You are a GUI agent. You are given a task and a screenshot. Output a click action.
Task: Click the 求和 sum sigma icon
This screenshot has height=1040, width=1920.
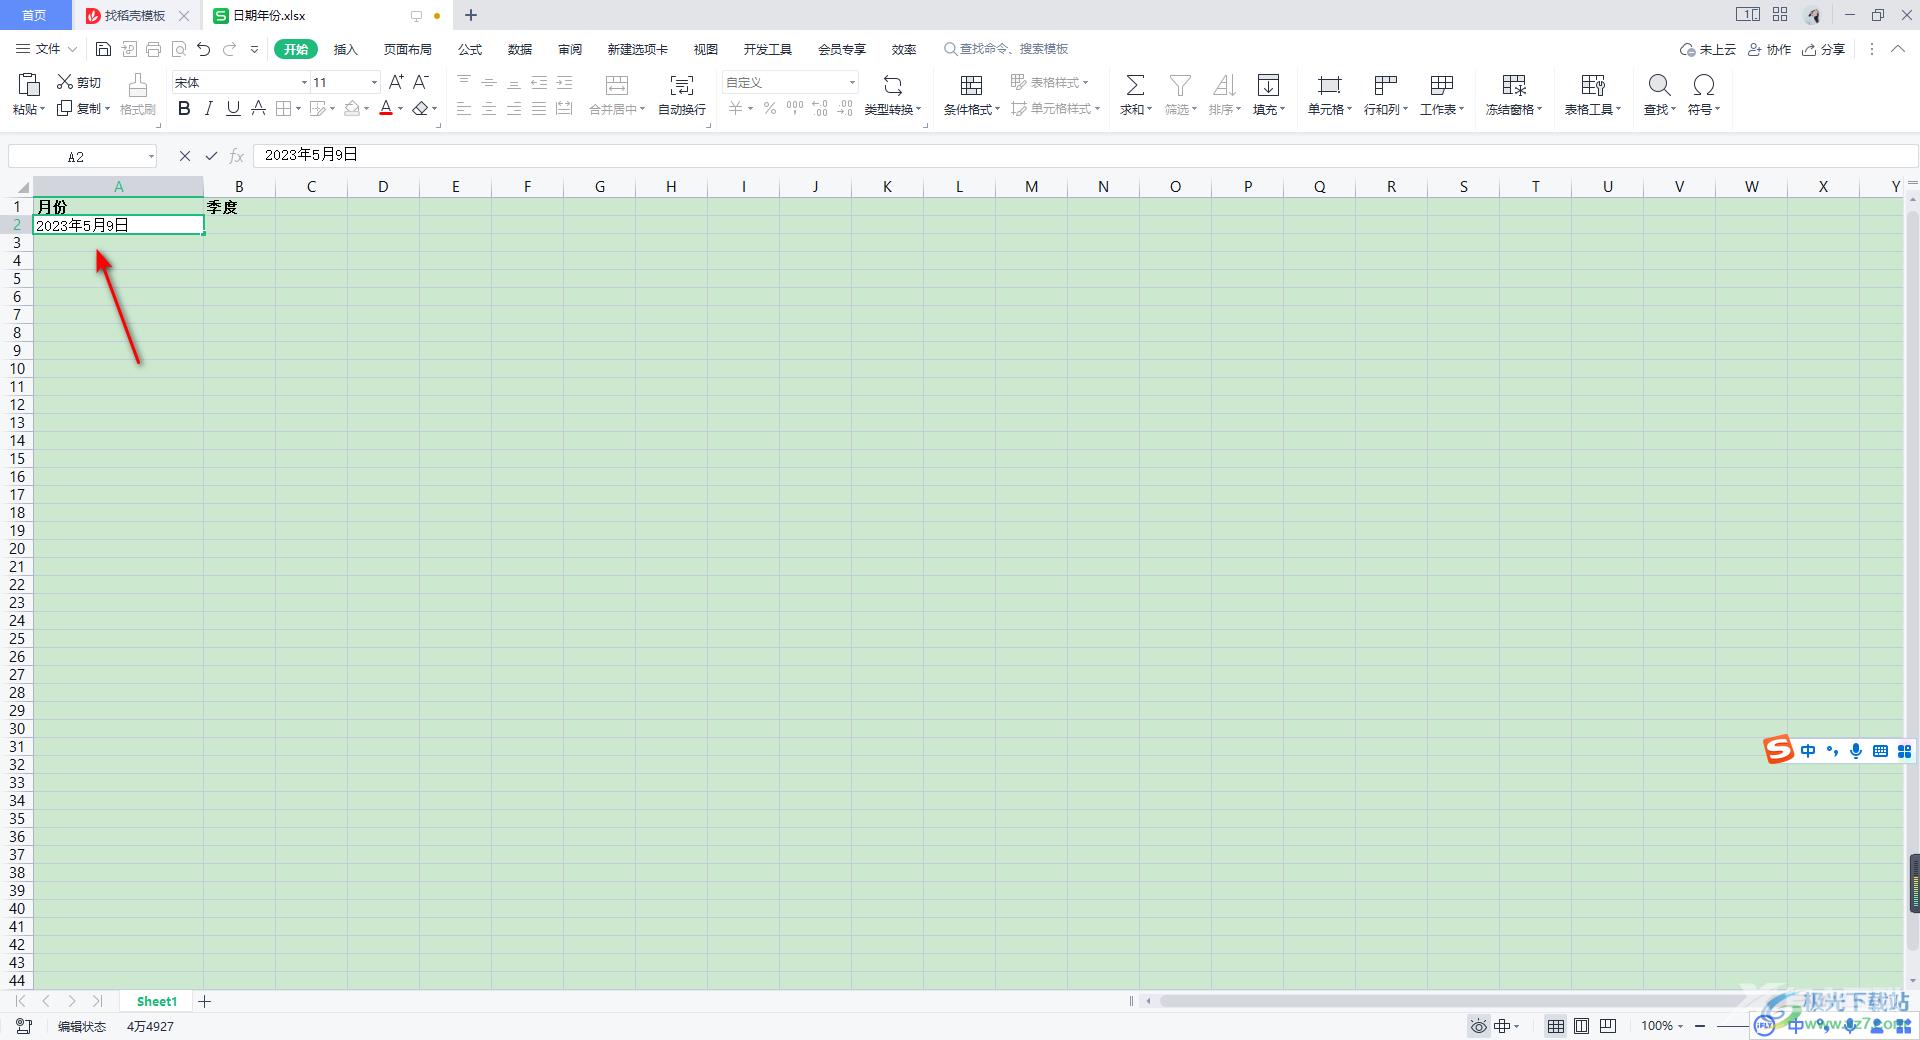pyautogui.click(x=1135, y=85)
